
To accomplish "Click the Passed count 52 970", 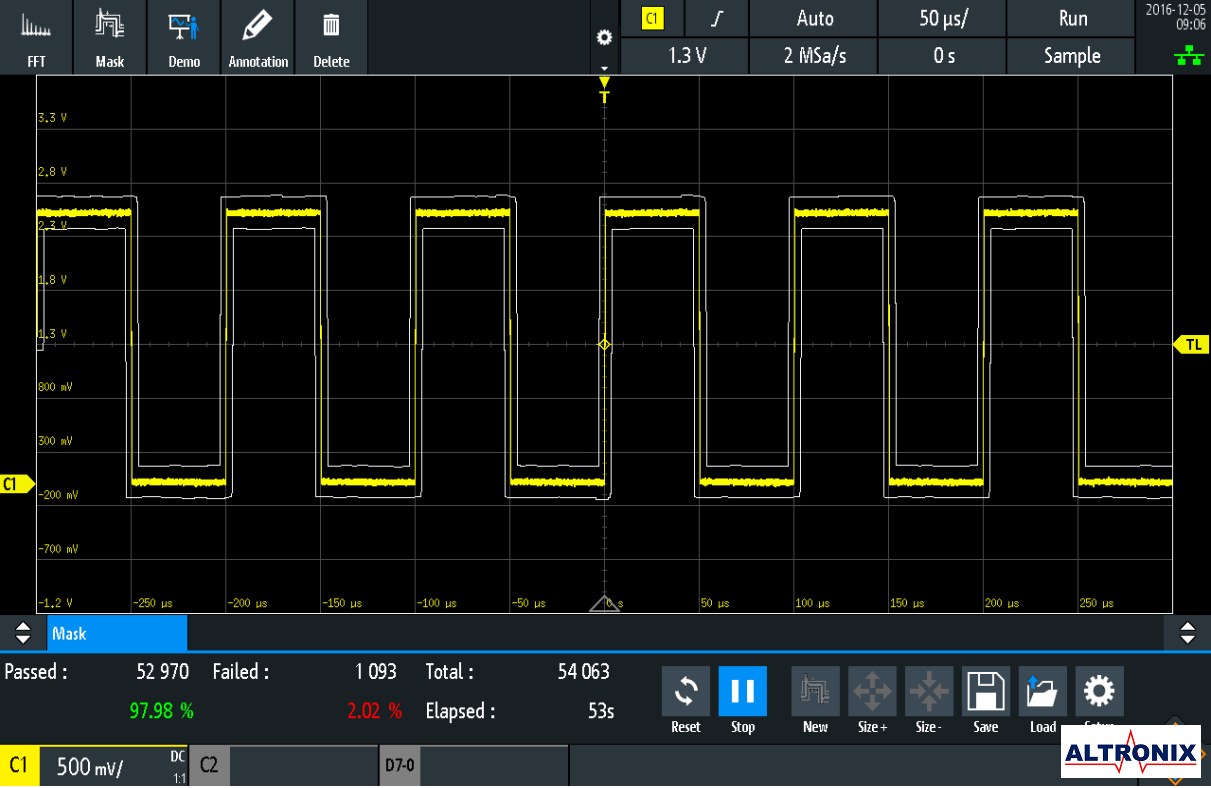I will click(x=162, y=672).
